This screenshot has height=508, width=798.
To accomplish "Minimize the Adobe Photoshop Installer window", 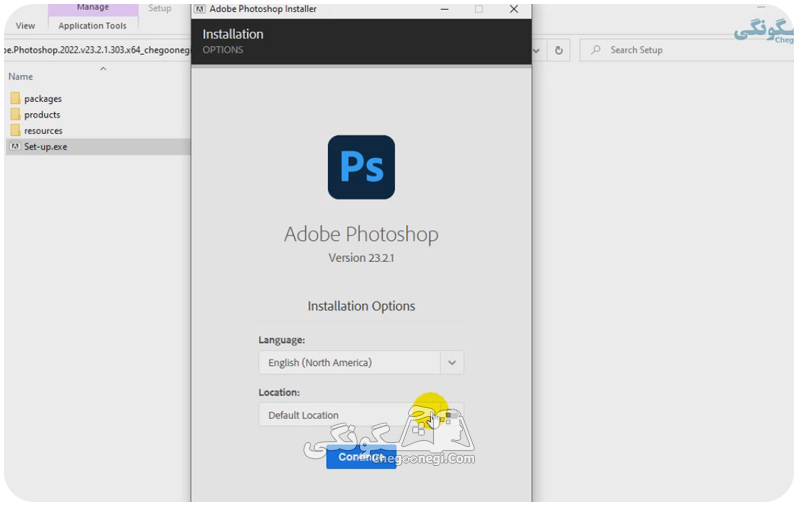I will (x=444, y=9).
